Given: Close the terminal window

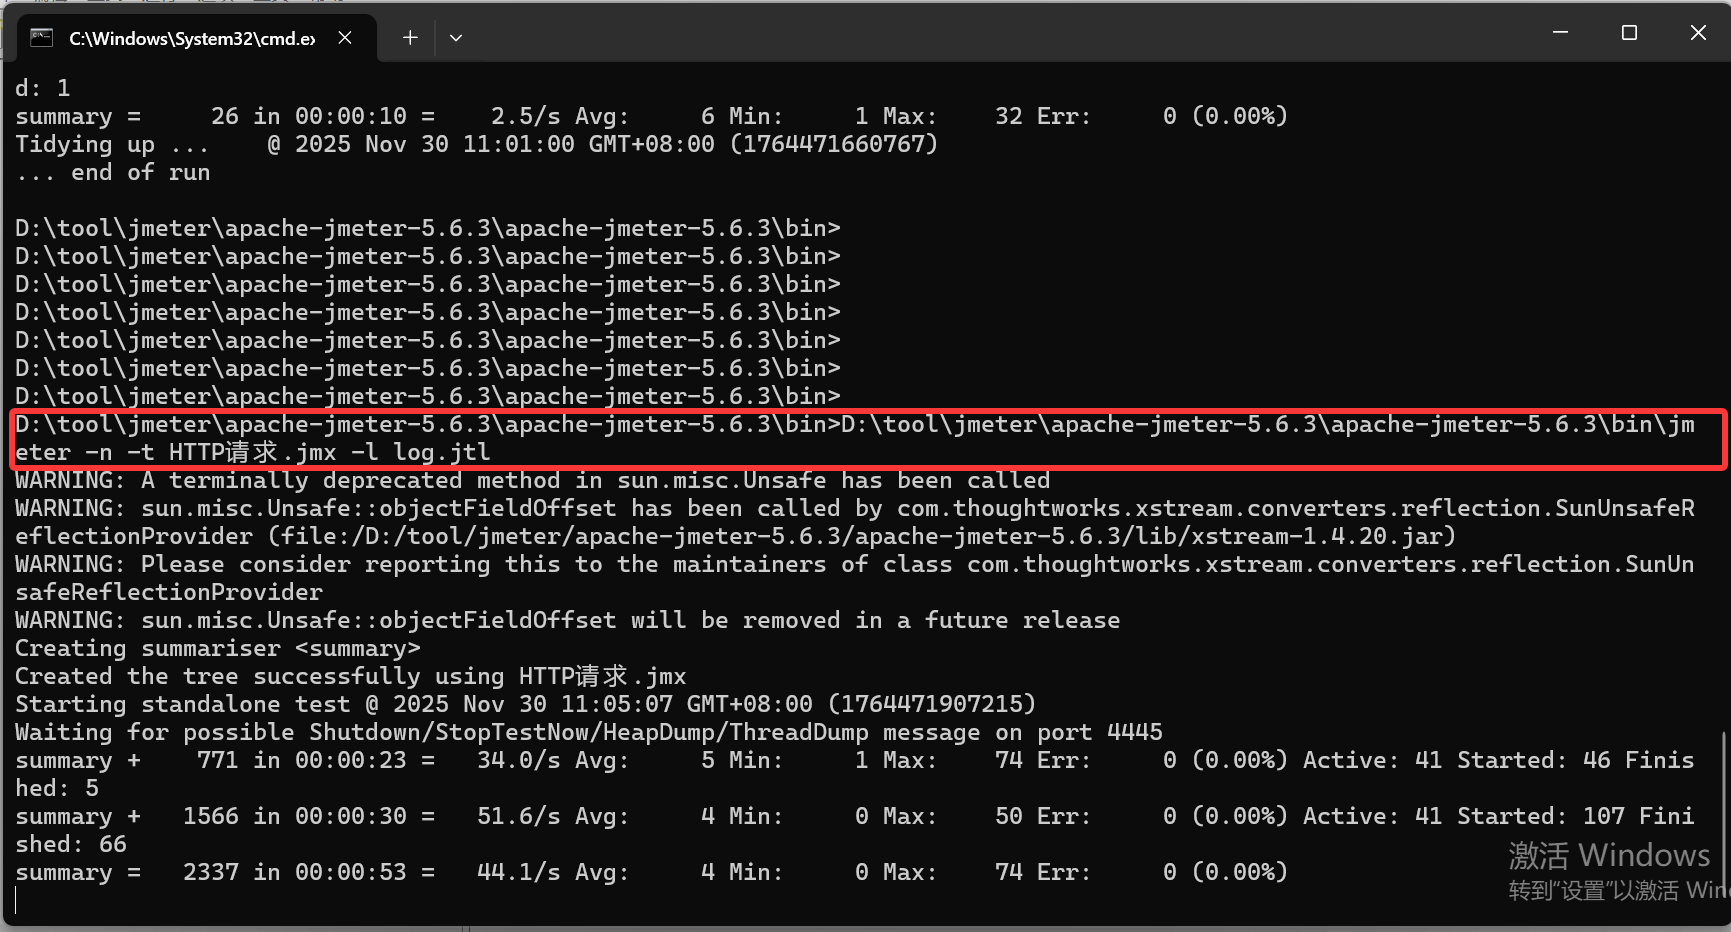Looking at the screenshot, I should point(1698,33).
